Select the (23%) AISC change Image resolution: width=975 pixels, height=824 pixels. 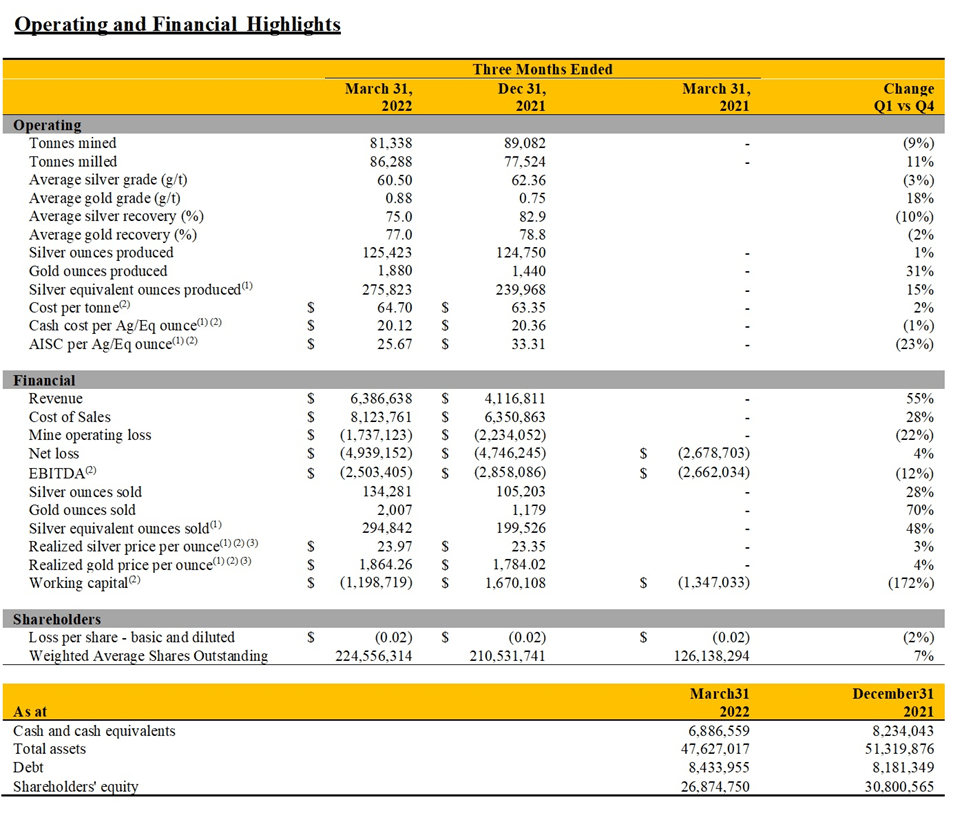tap(914, 344)
